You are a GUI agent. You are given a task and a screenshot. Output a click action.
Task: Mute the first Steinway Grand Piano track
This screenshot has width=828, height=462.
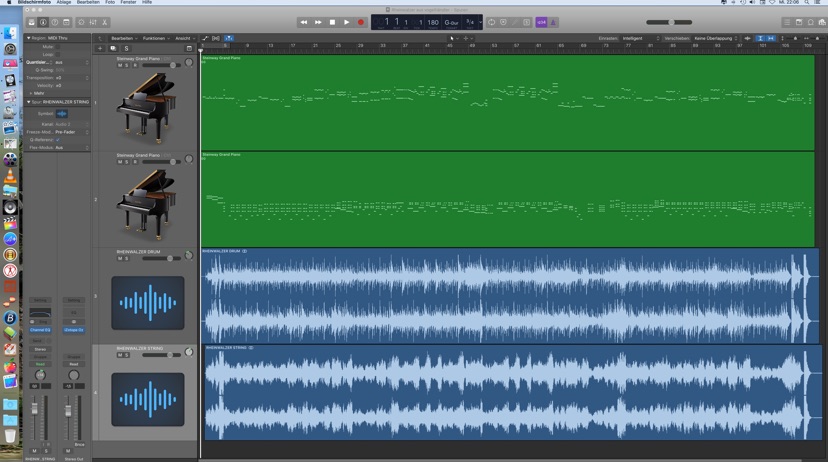(120, 65)
